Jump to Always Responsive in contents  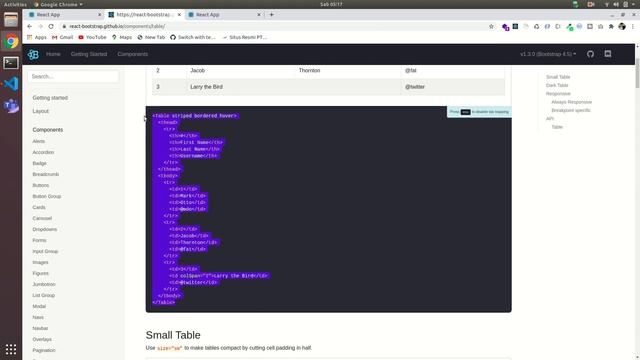coord(571,102)
